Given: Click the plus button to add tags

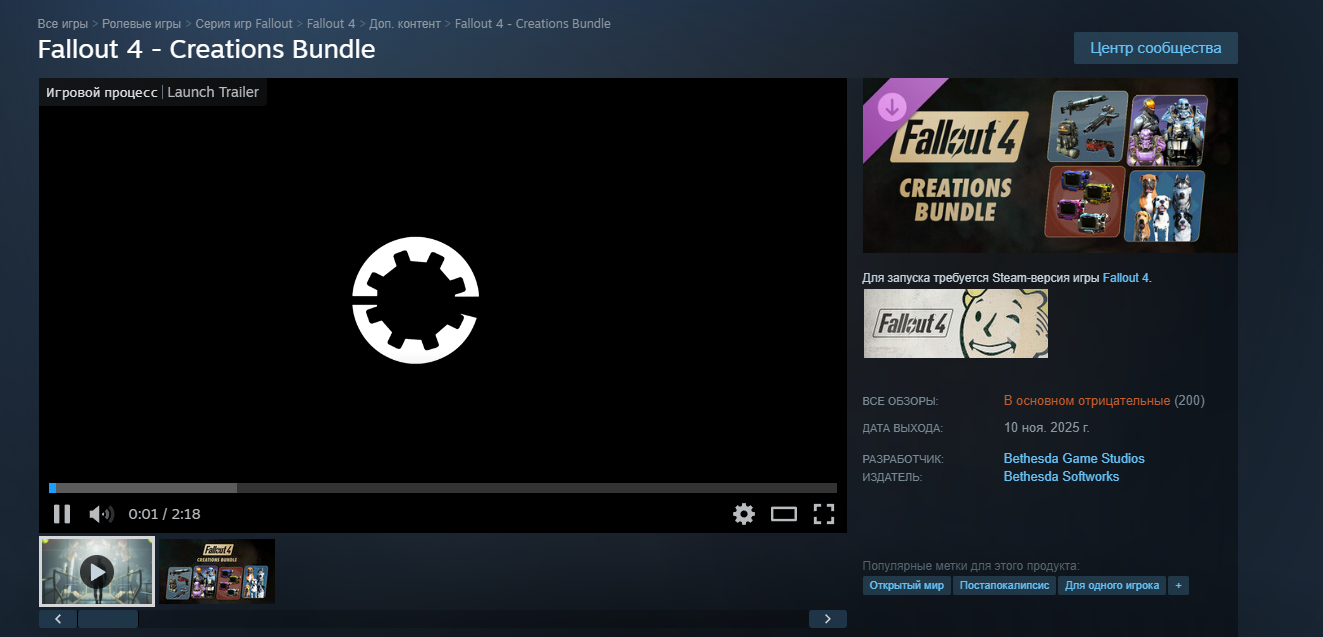Looking at the screenshot, I should [1178, 585].
